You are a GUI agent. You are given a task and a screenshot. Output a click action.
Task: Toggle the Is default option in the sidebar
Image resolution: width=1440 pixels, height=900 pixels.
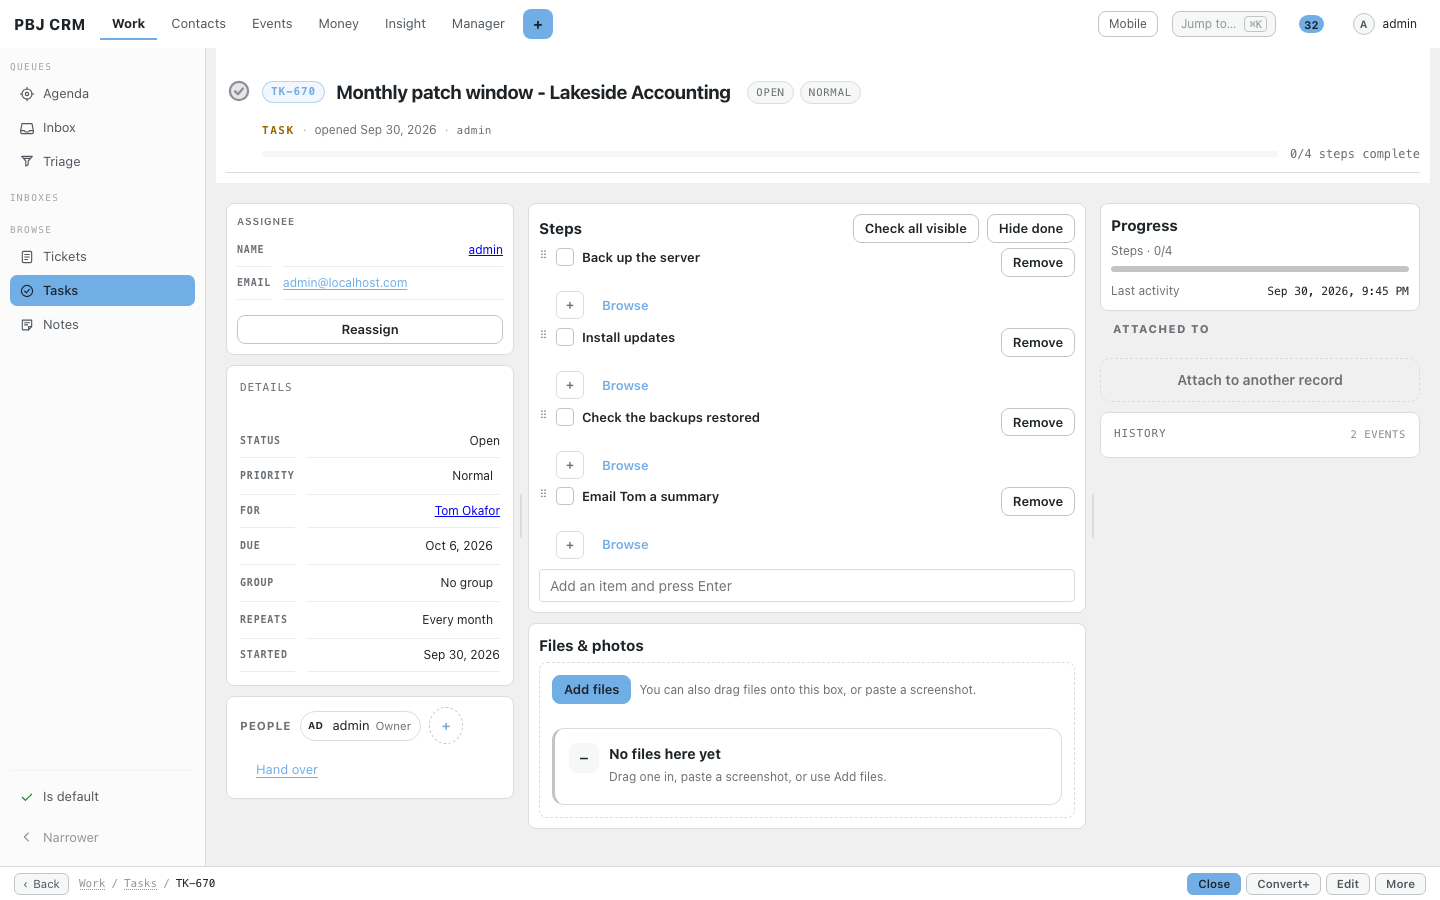(x=102, y=797)
